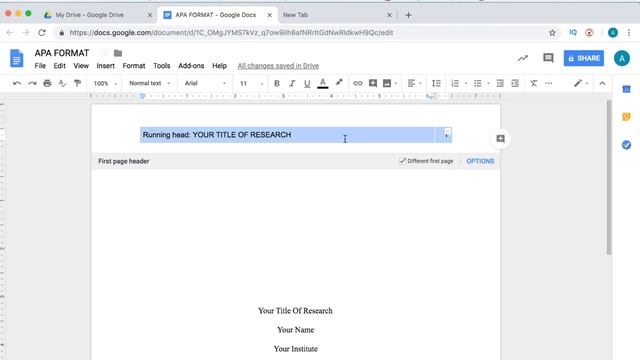Insert a link with link icon
This screenshot has width=640, height=360.
coord(358,83)
